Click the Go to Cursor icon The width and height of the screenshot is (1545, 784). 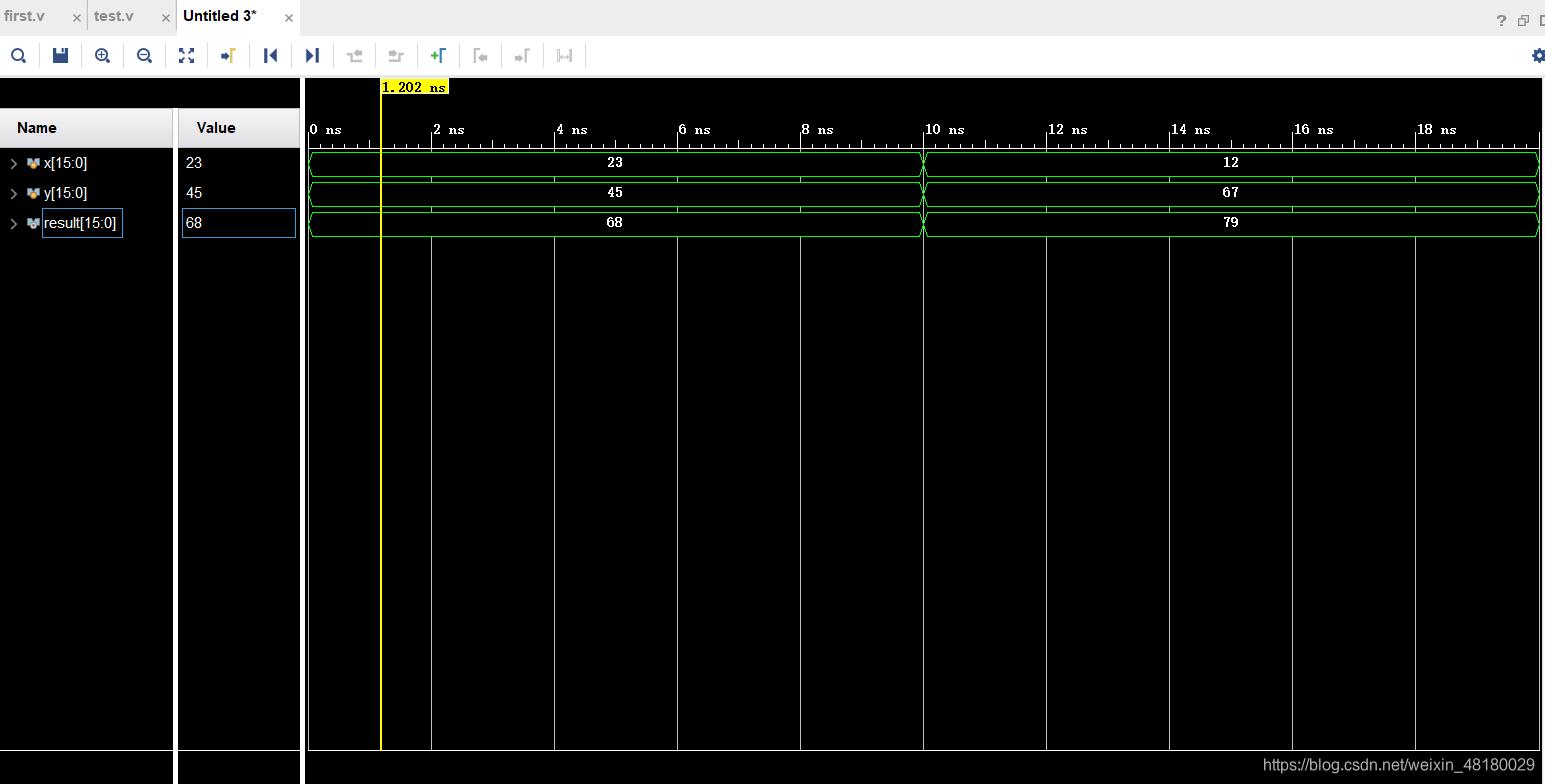228,56
